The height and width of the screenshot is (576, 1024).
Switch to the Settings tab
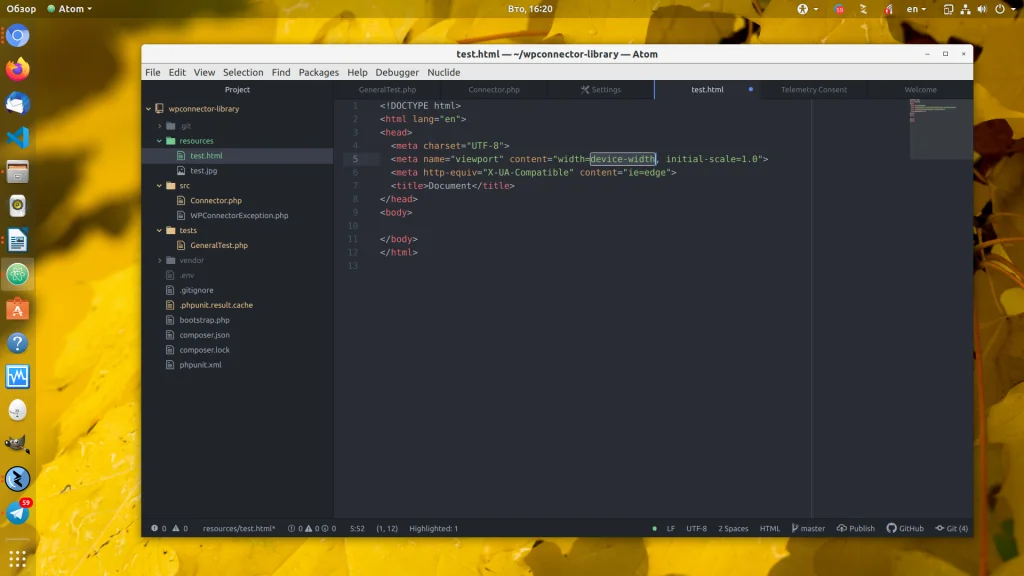[601, 90]
